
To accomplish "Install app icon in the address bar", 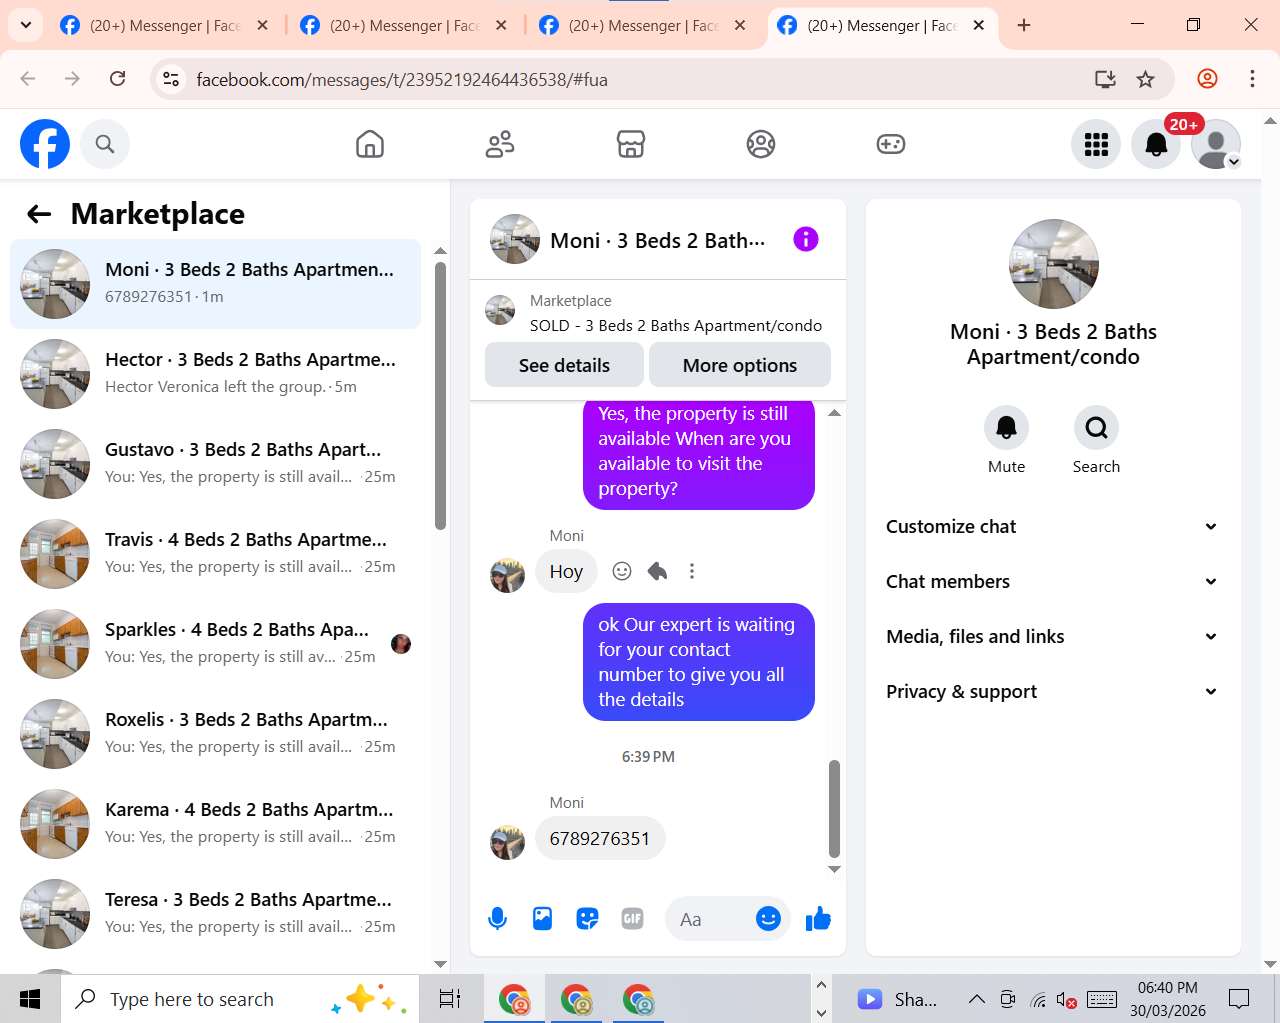I will pyautogui.click(x=1105, y=79).
